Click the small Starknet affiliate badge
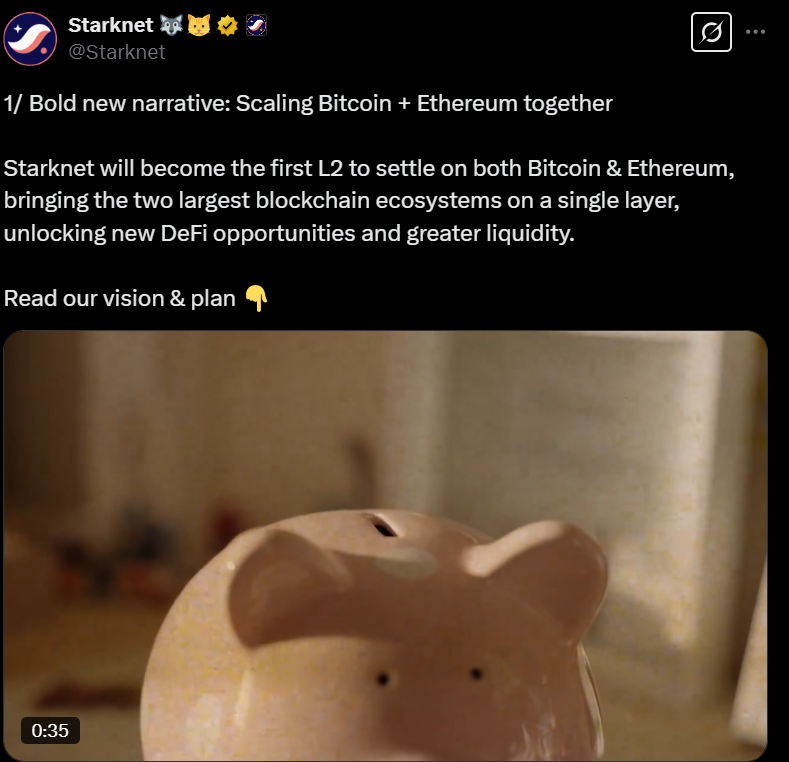The image size is (789, 762). tap(256, 25)
